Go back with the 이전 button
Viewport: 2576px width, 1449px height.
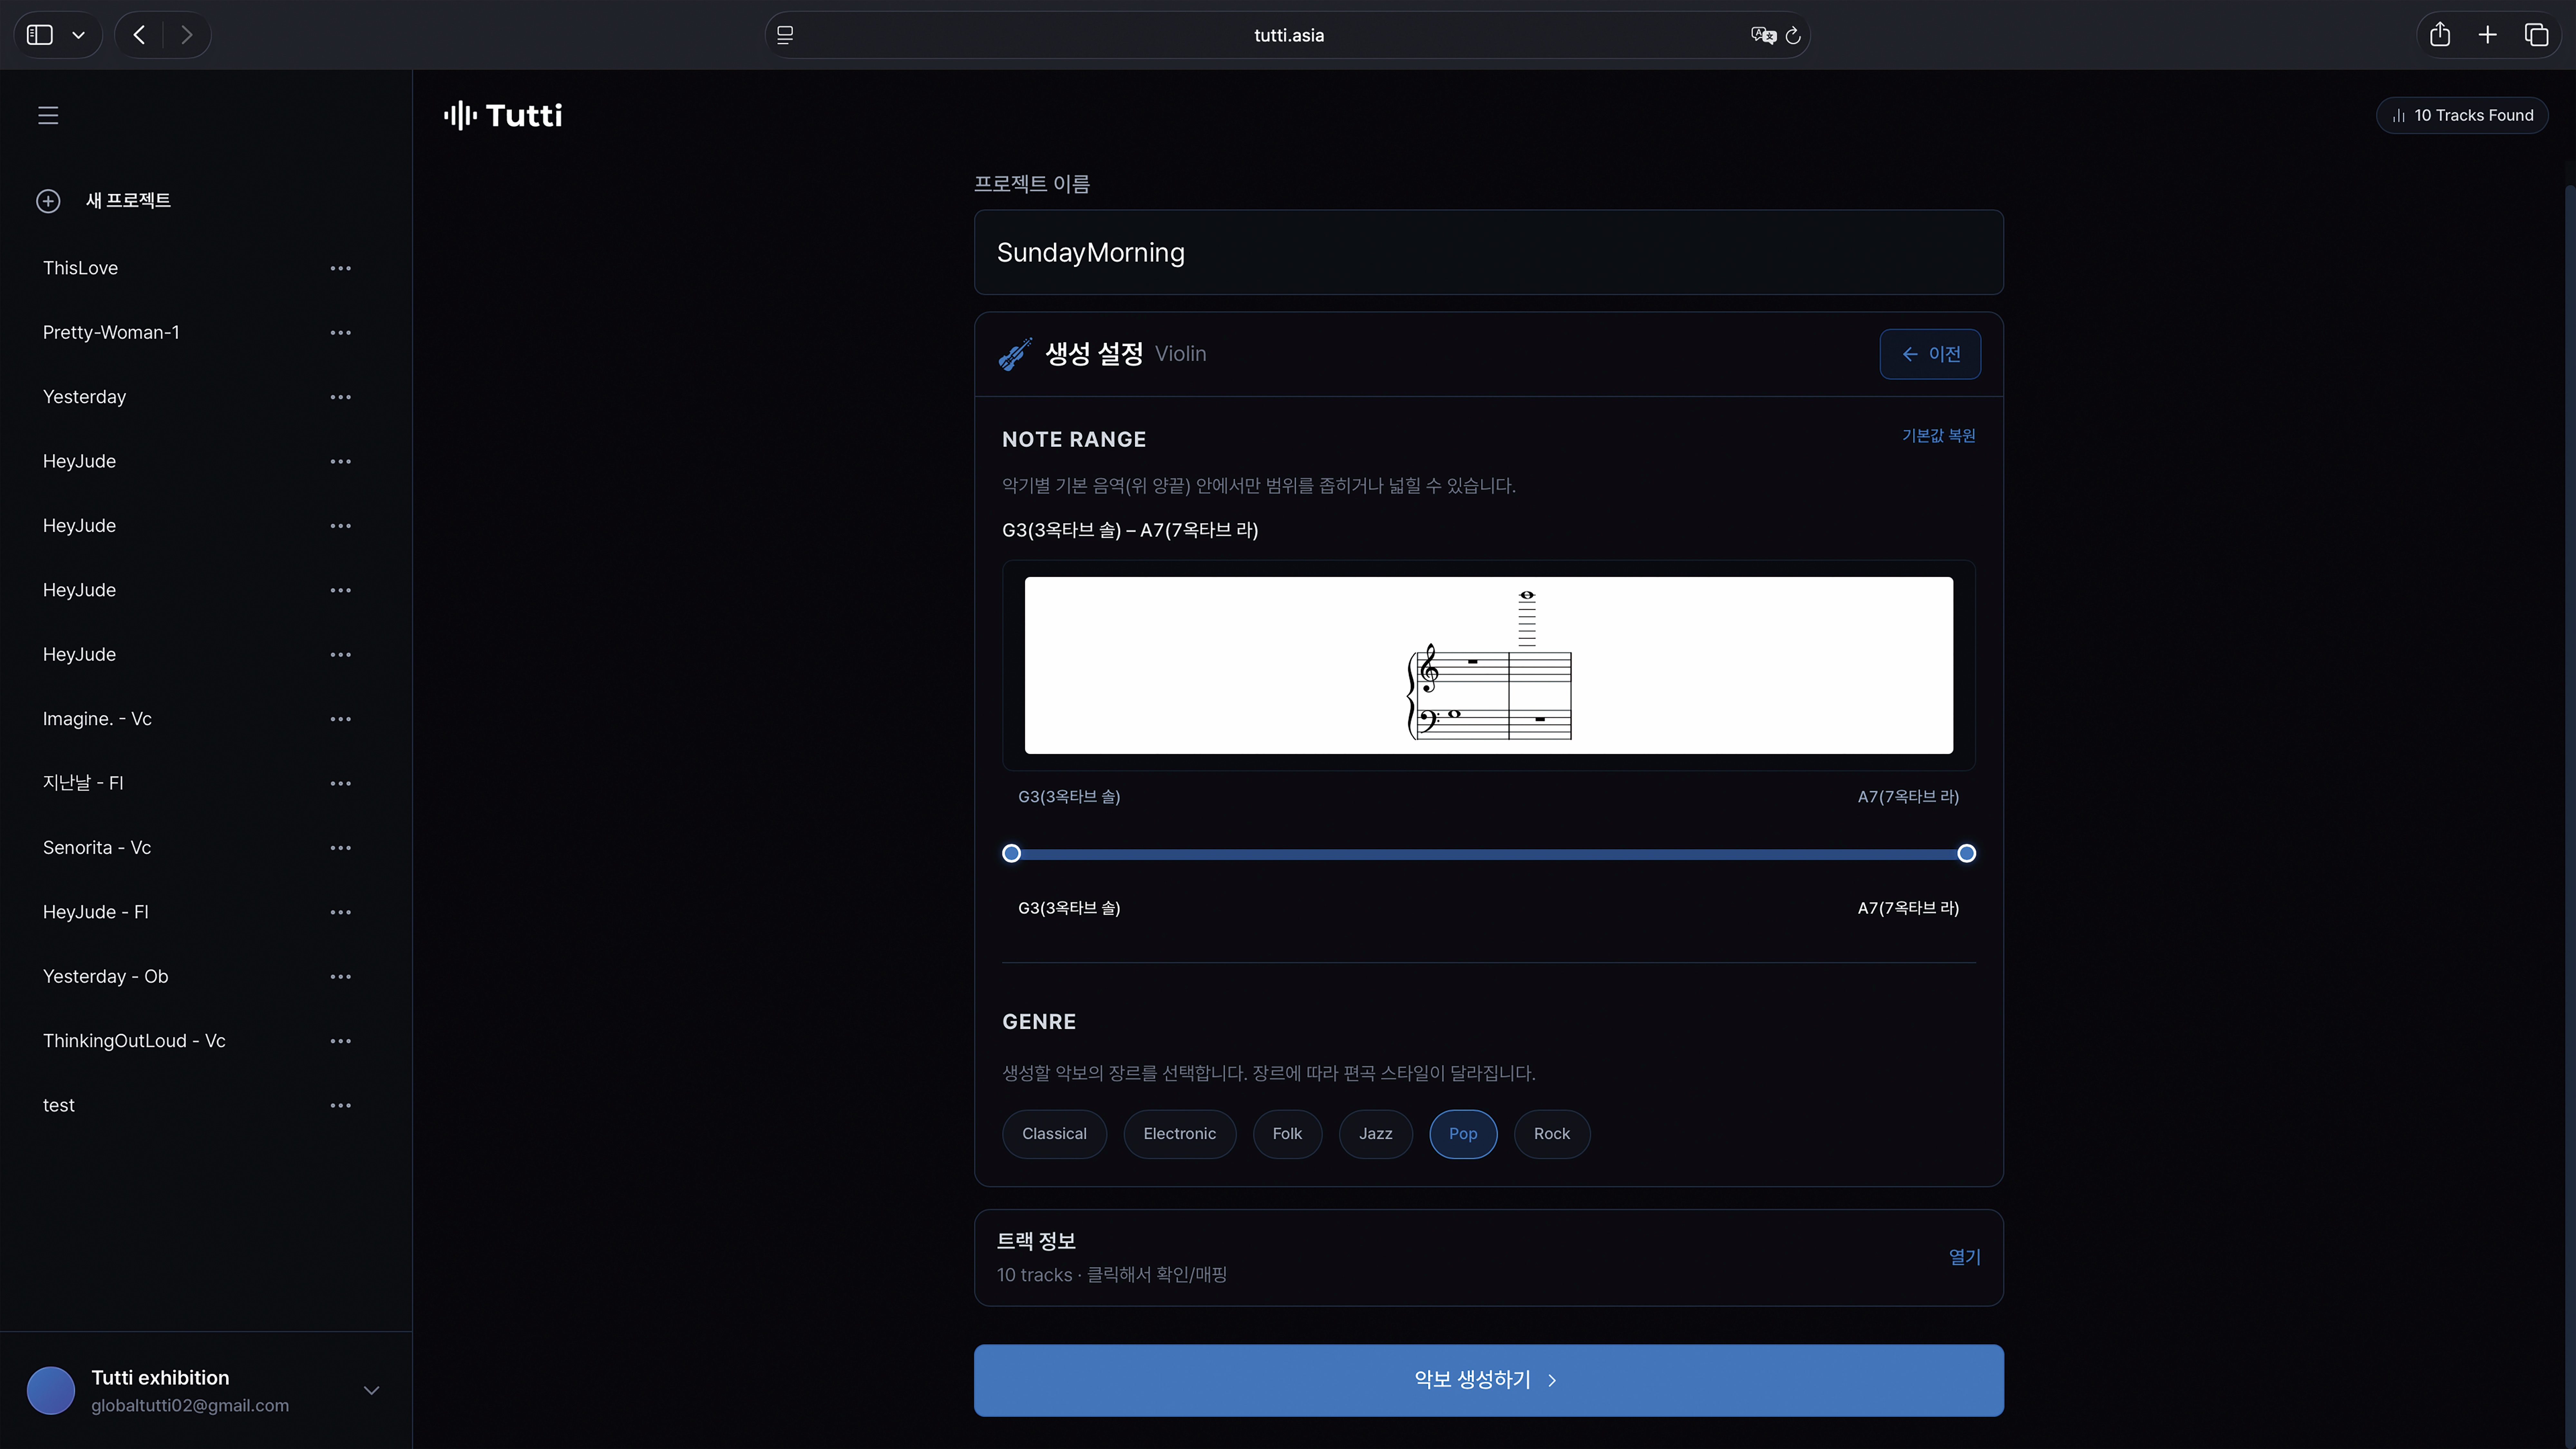(x=1930, y=354)
